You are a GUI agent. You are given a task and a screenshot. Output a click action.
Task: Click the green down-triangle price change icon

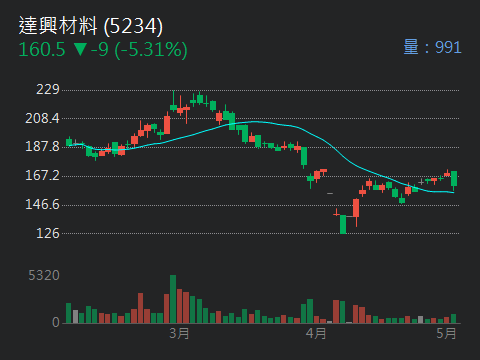pyautogui.click(x=80, y=49)
